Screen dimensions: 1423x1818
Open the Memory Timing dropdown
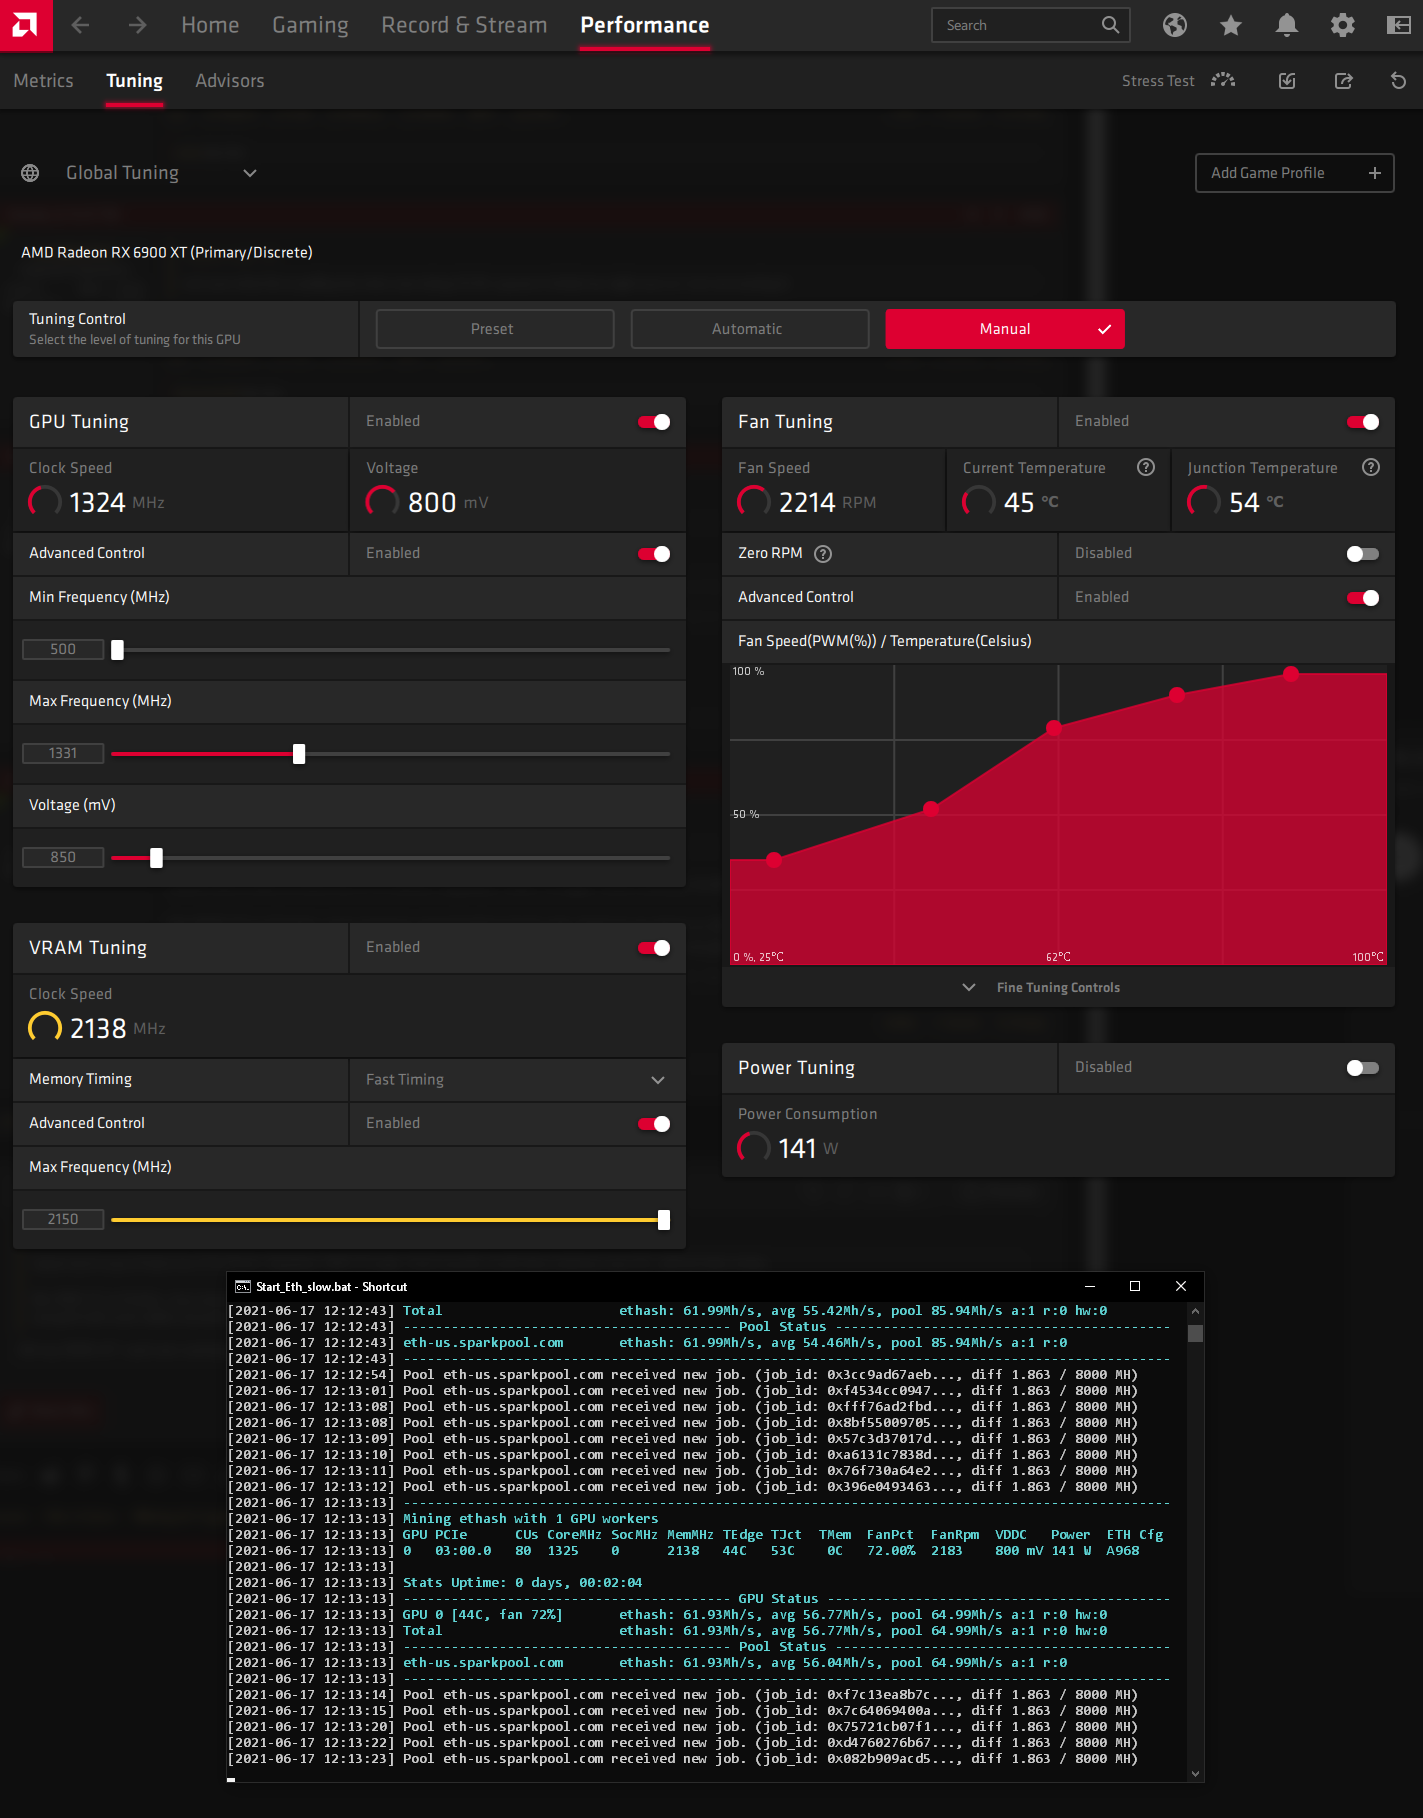pos(517,1080)
